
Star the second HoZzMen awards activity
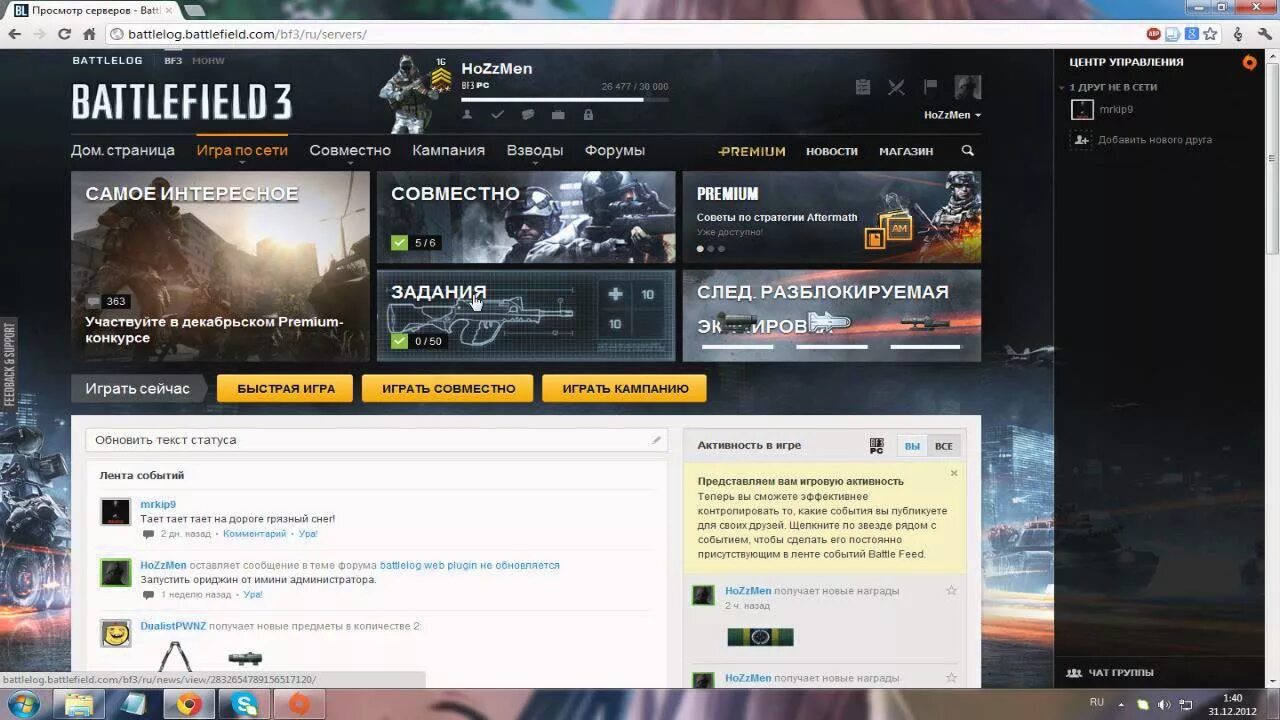pos(951,678)
